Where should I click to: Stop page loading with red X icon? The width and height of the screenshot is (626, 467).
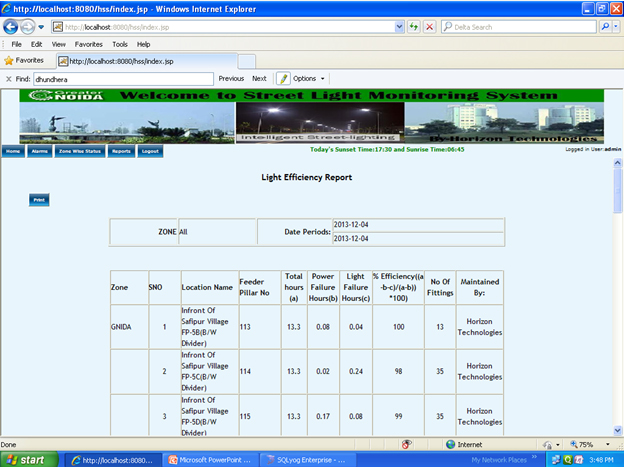[429, 27]
